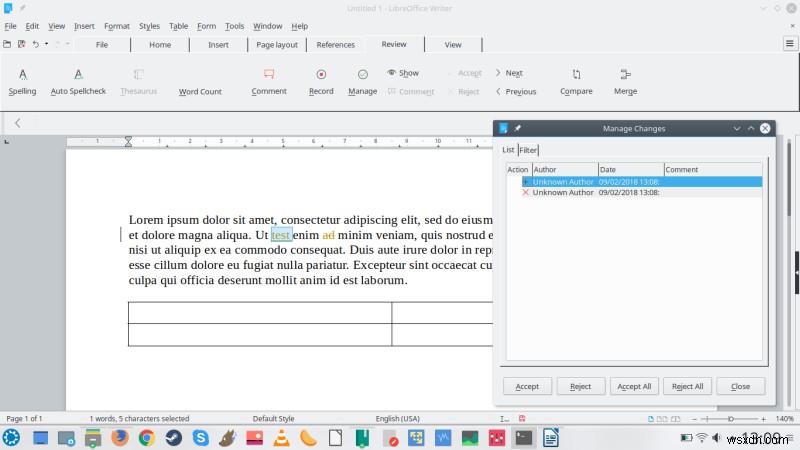The width and height of the screenshot is (800, 450).
Task: Click Page 1 of 1 in status bar
Action: tap(24, 418)
